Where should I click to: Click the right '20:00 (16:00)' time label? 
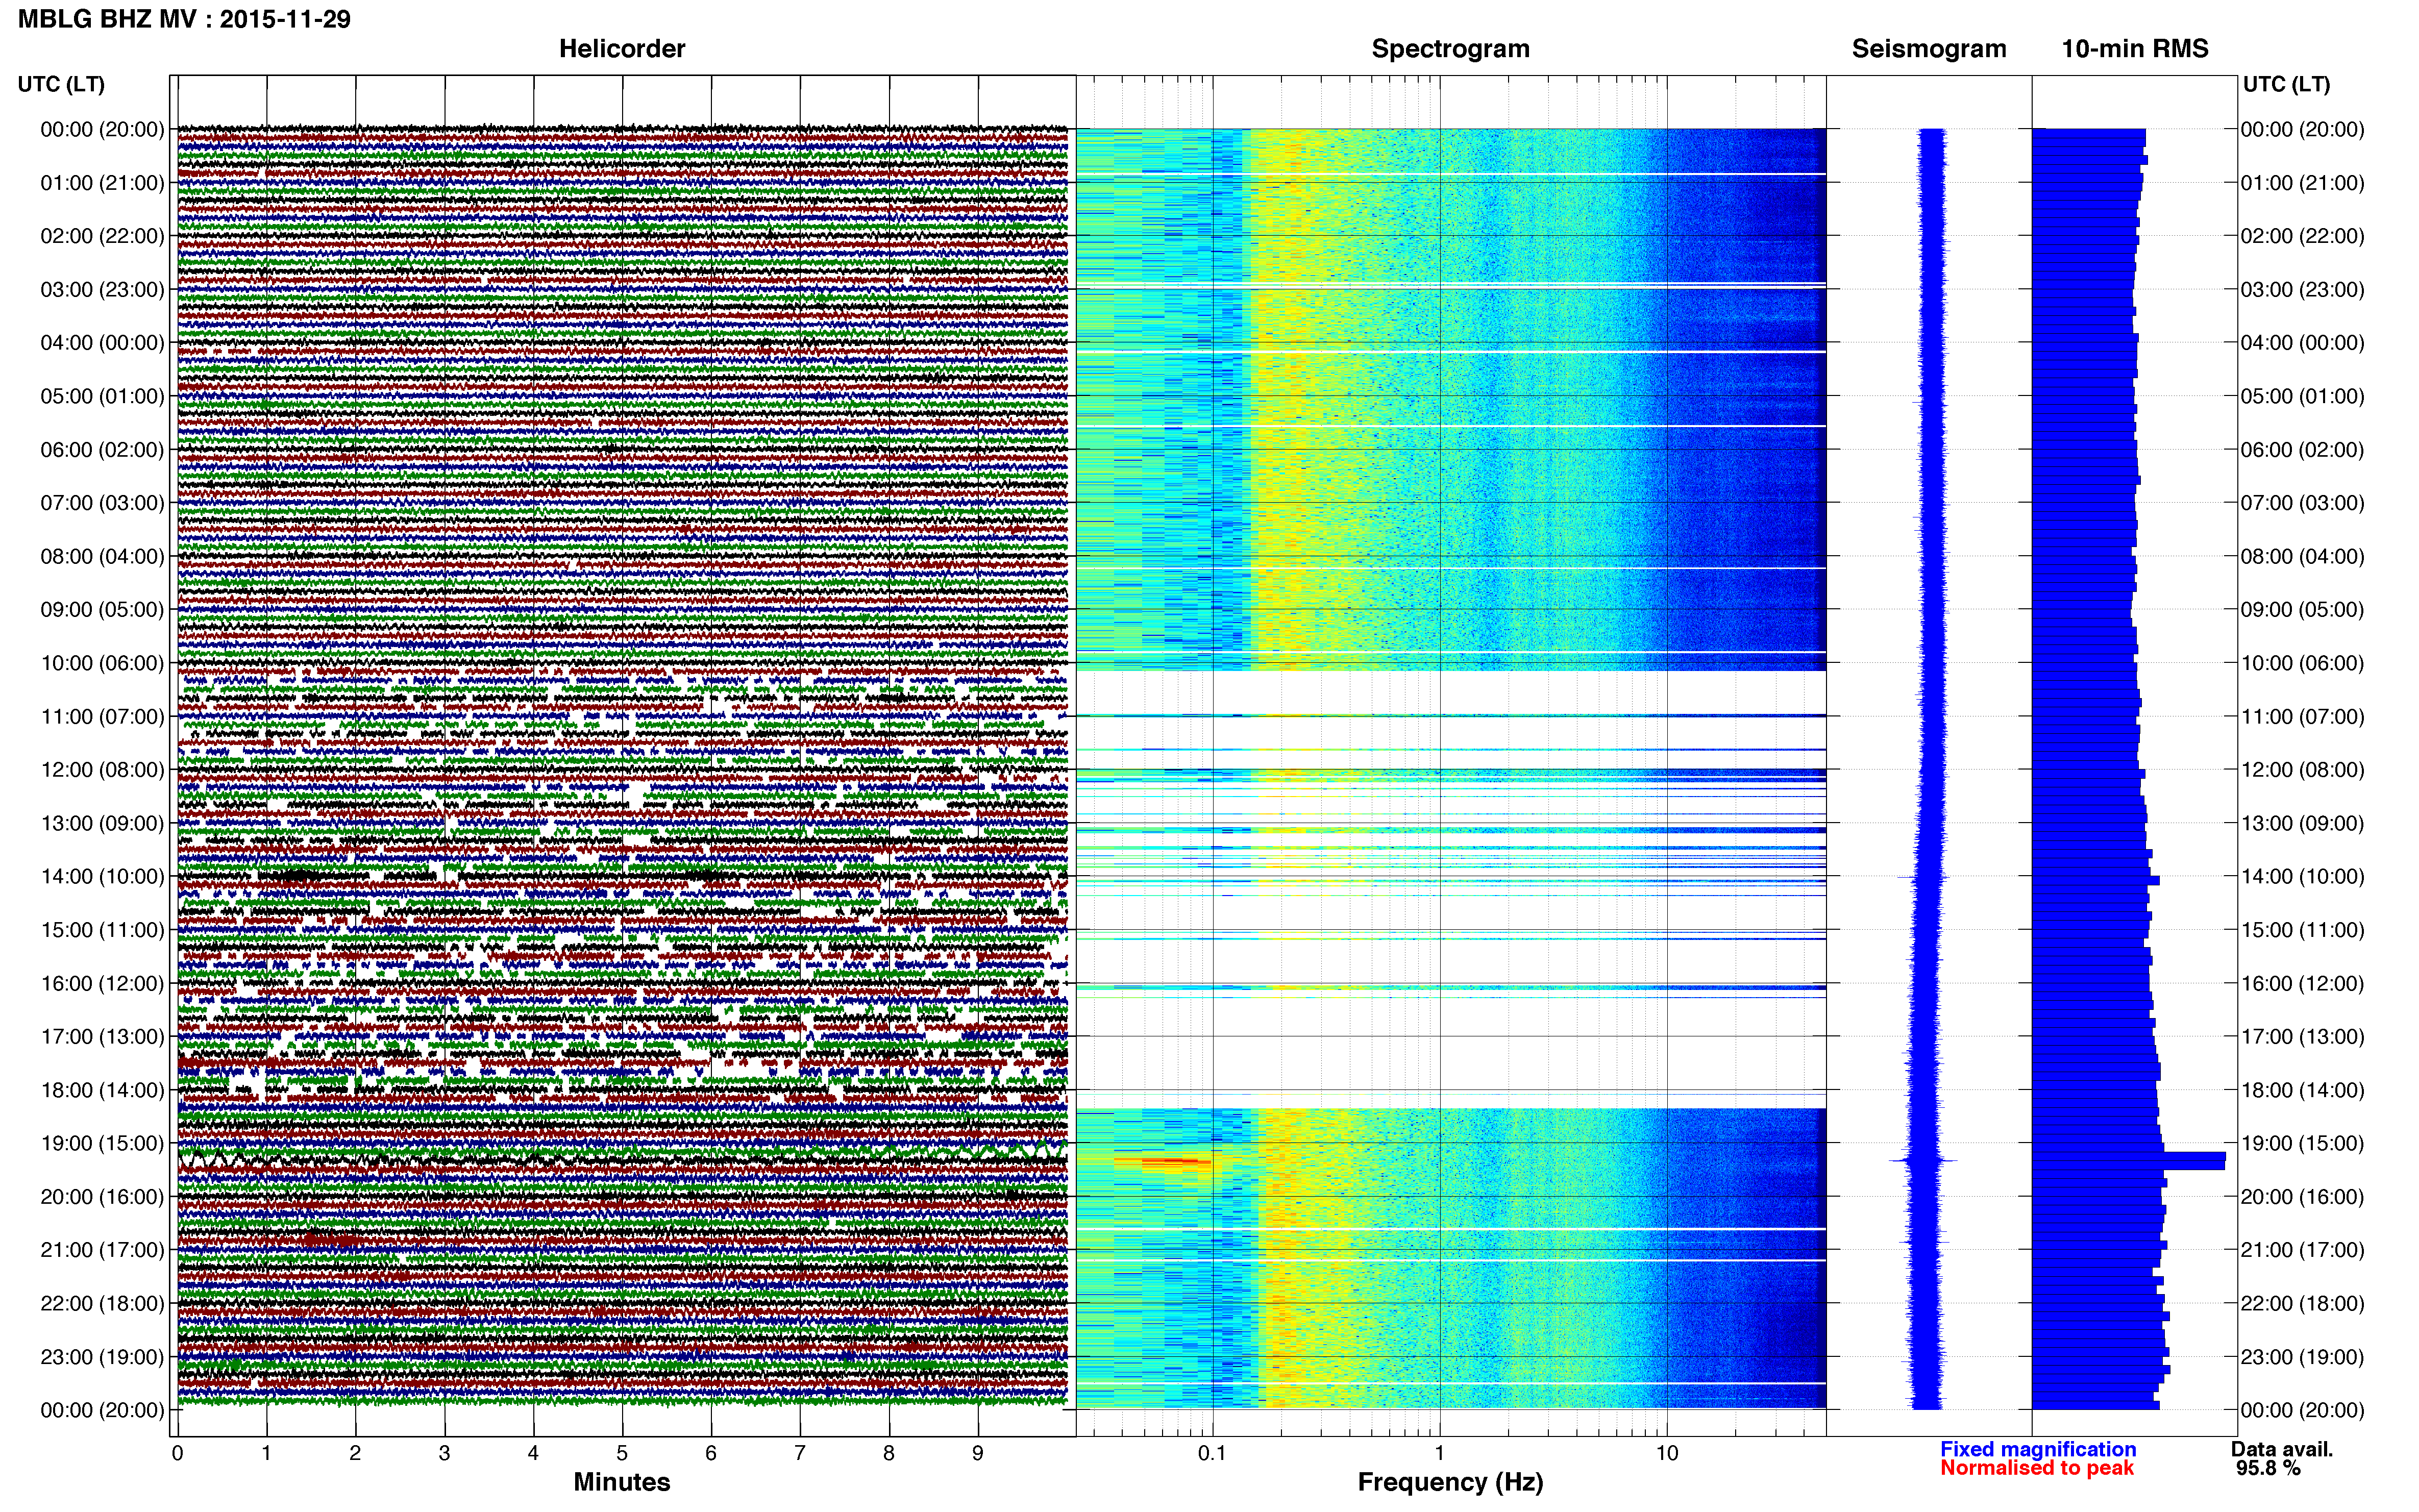pyautogui.click(x=2302, y=1196)
